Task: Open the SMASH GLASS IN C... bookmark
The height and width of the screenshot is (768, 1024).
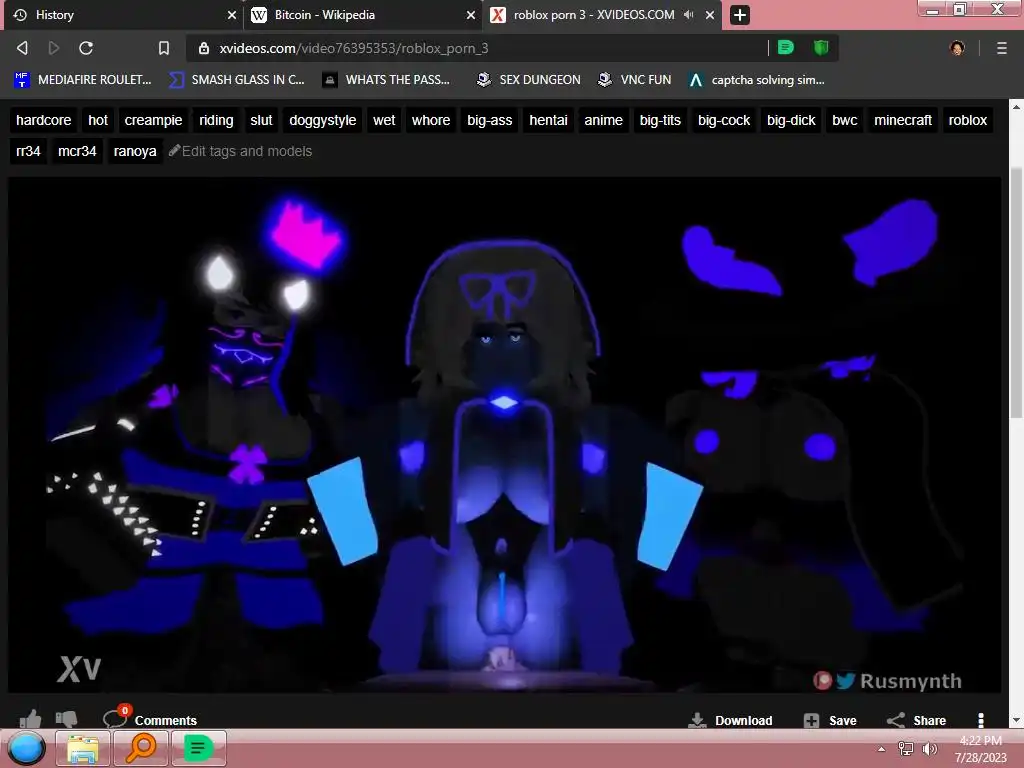Action: click(236, 80)
